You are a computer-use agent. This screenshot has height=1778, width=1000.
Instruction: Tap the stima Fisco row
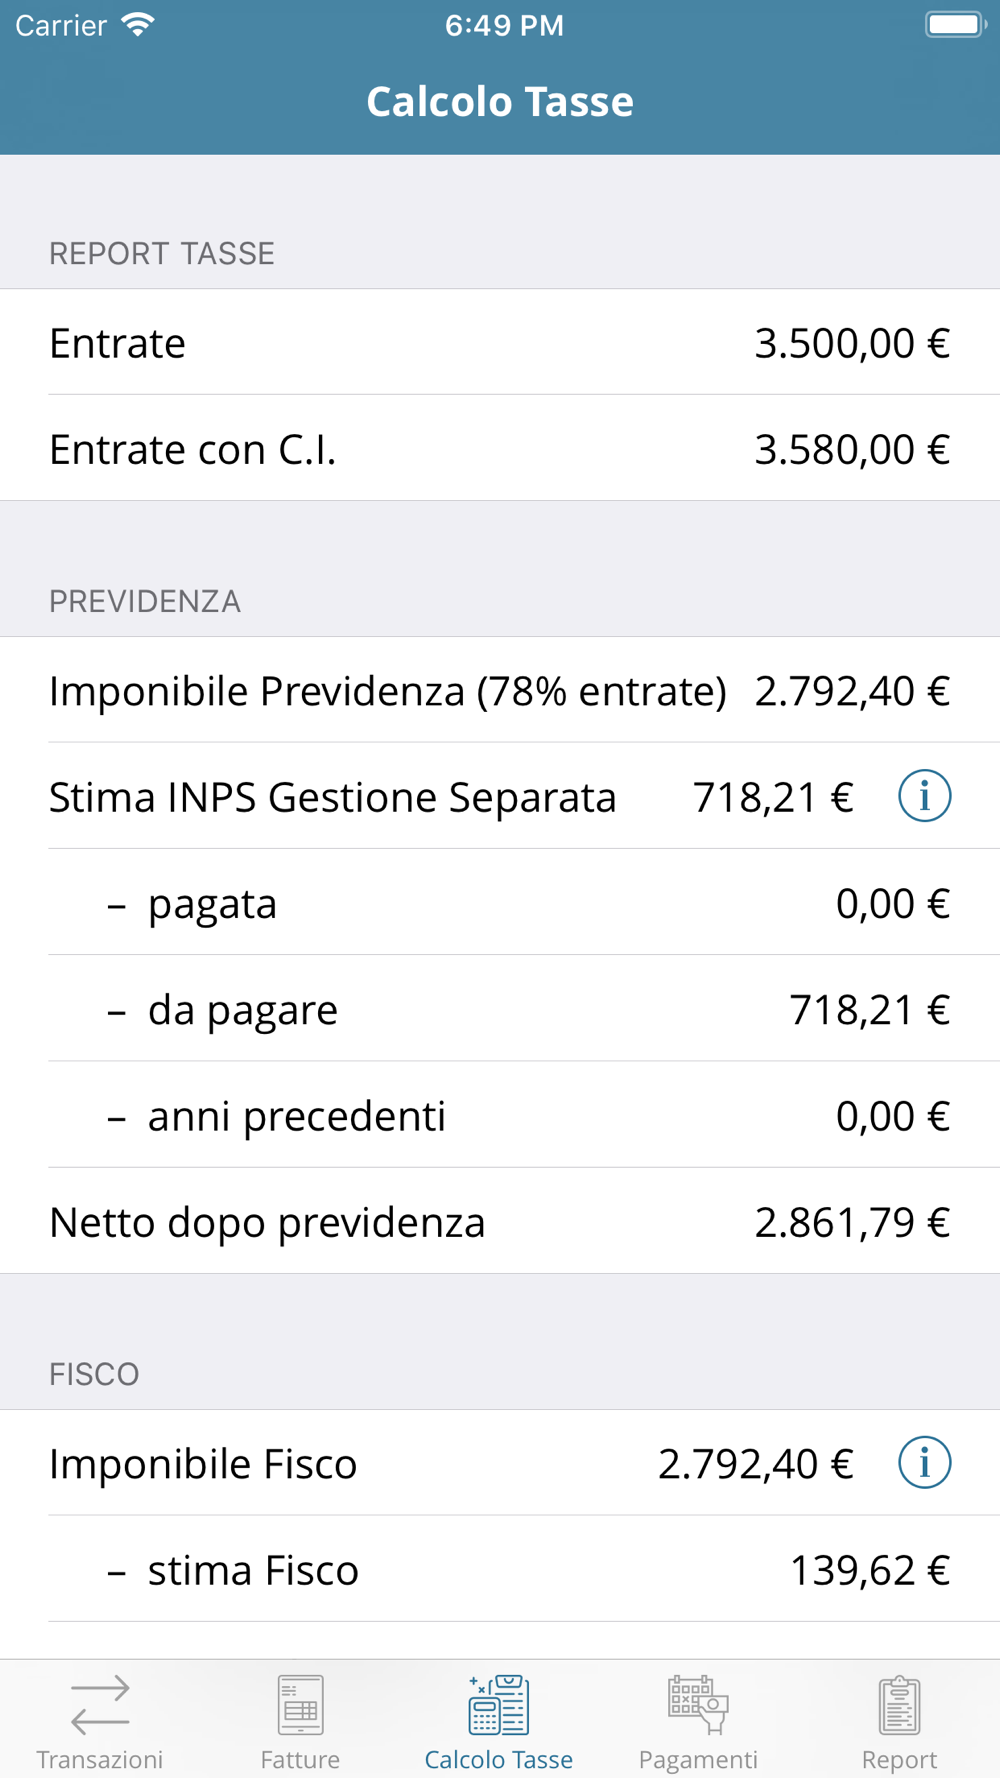500,1570
